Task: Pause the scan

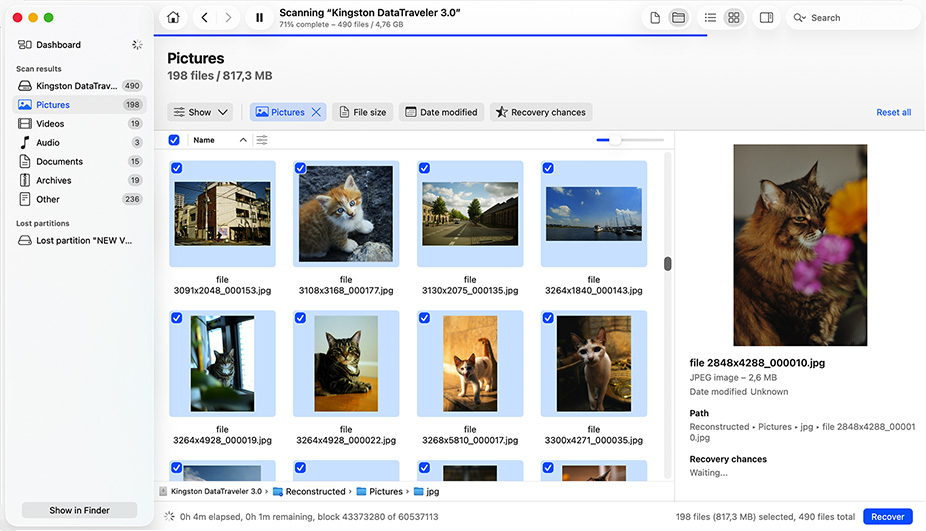Action: click(x=259, y=18)
